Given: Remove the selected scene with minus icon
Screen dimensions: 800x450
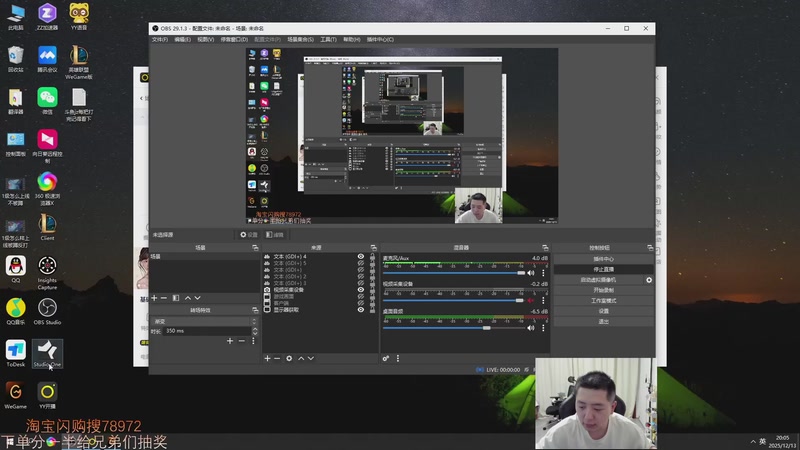Looking at the screenshot, I should coord(164,298).
